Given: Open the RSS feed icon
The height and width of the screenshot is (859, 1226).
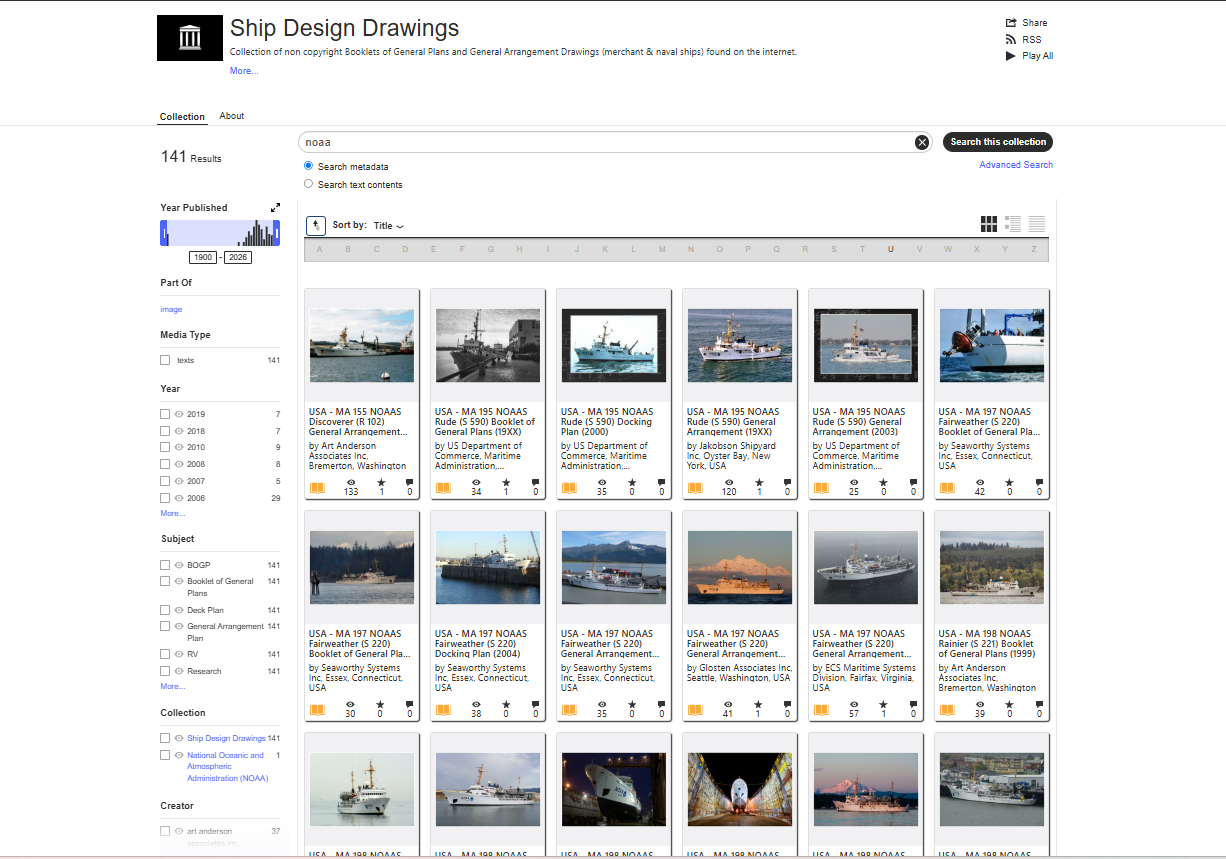Looking at the screenshot, I should click(x=1011, y=40).
